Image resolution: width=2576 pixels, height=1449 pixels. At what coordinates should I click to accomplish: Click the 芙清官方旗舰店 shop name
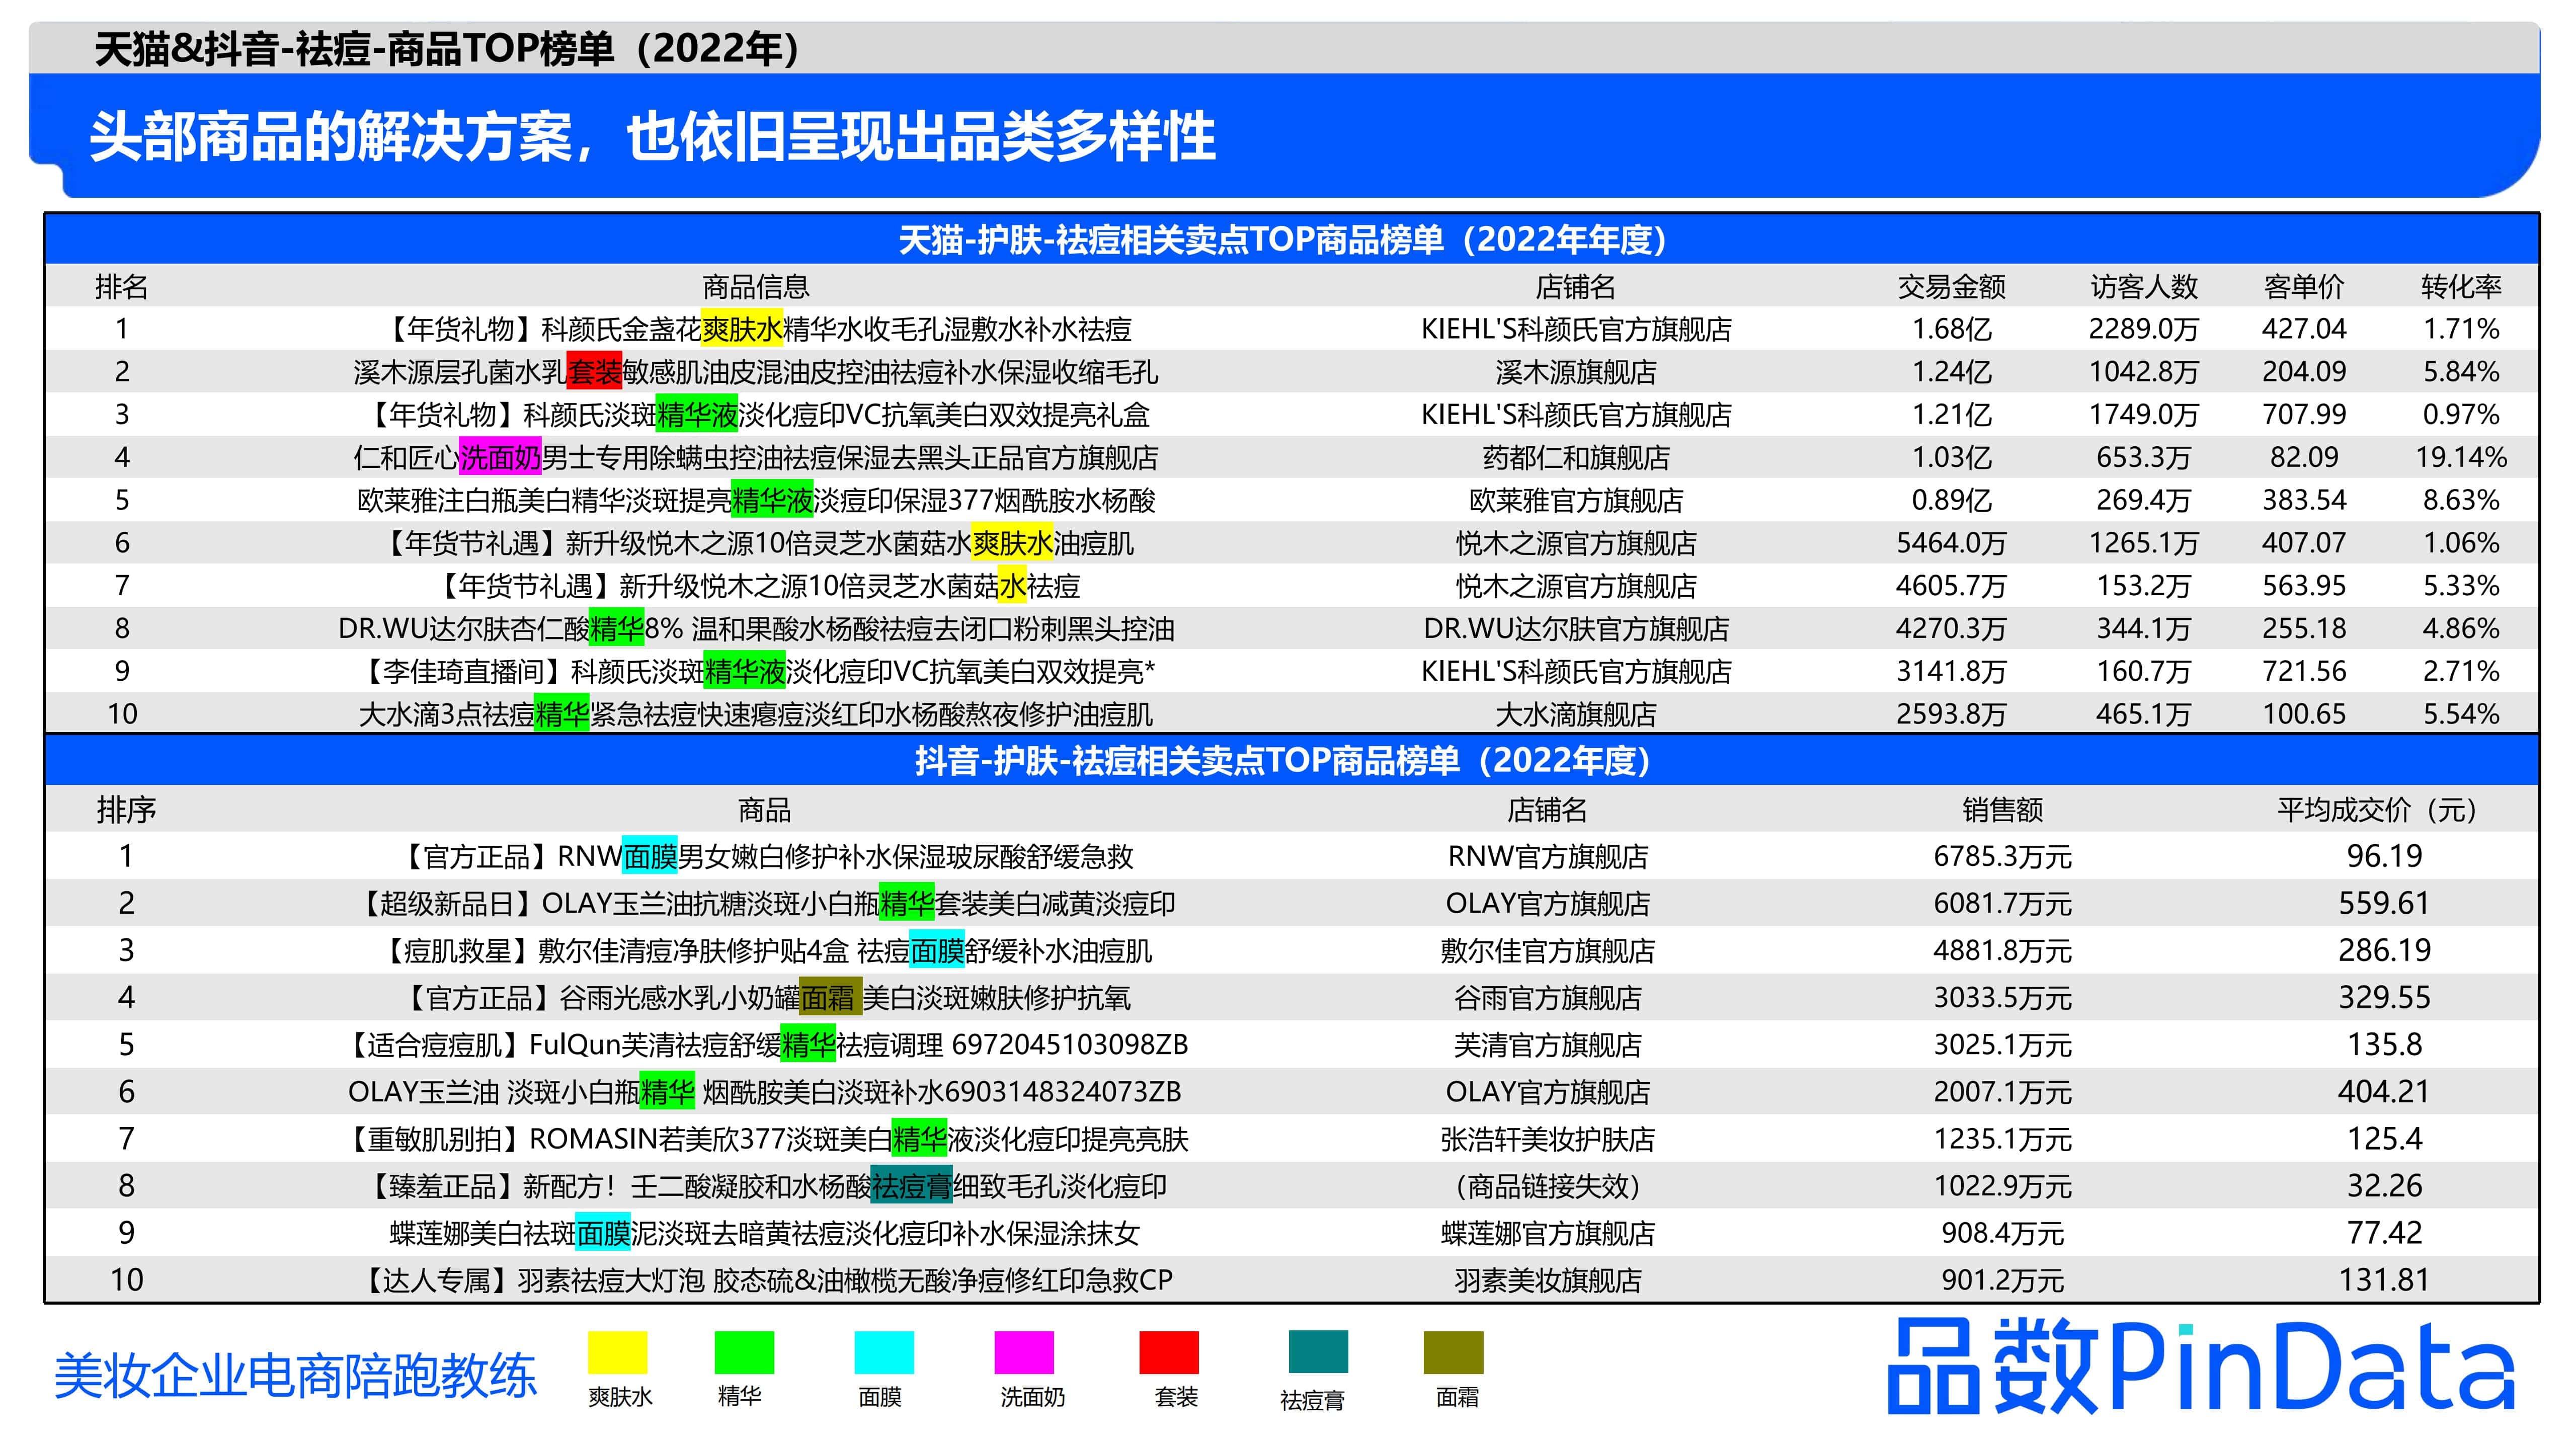pyautogui.click(x=1548, y=1045)
